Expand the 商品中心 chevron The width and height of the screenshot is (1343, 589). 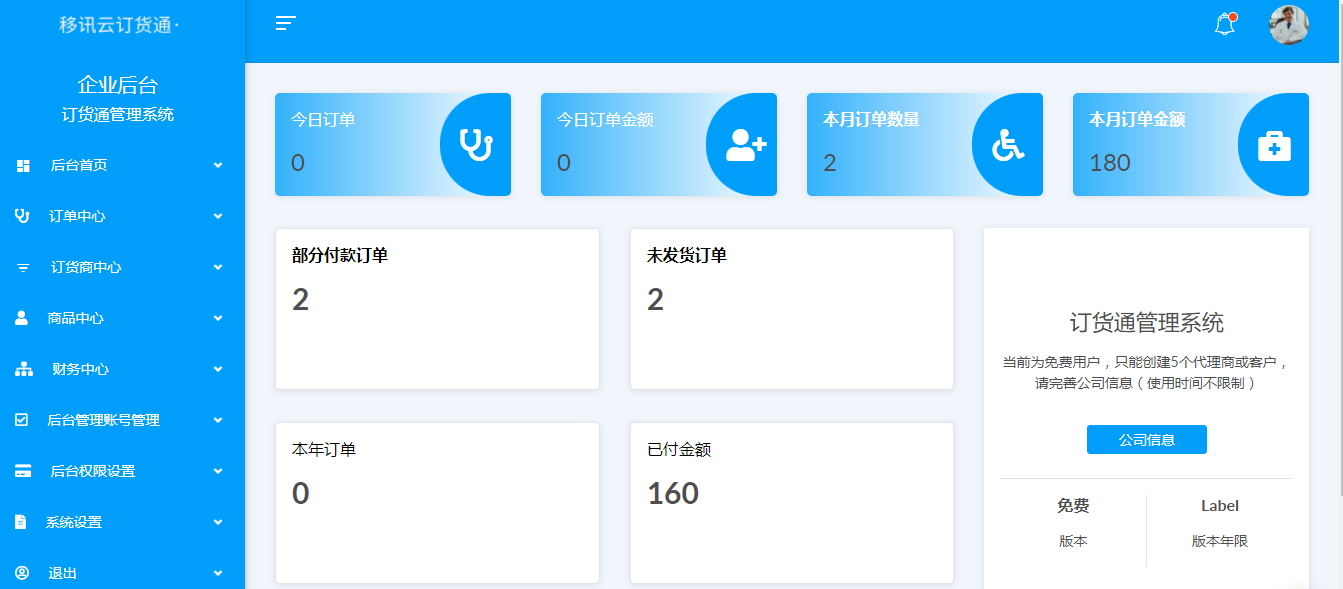pyautogui.click(x=218, y=318)
